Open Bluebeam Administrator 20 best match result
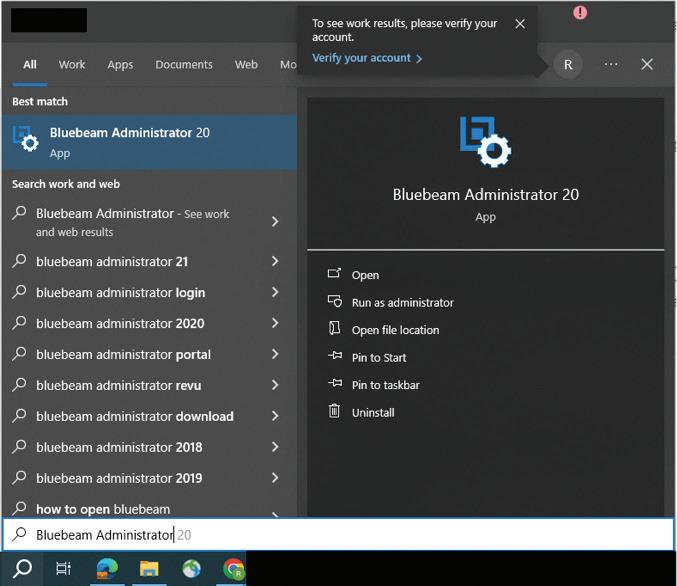The width and height of the screenshot is (677, 586). [x=149, y=143]
